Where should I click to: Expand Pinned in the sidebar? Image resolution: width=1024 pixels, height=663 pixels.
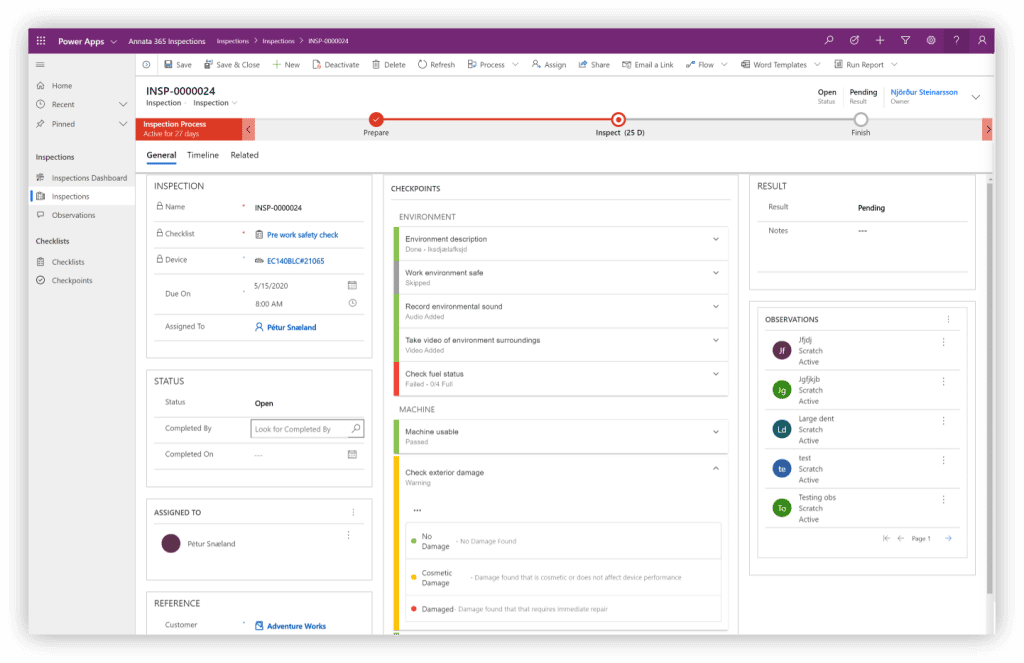(x=123, y=124)
